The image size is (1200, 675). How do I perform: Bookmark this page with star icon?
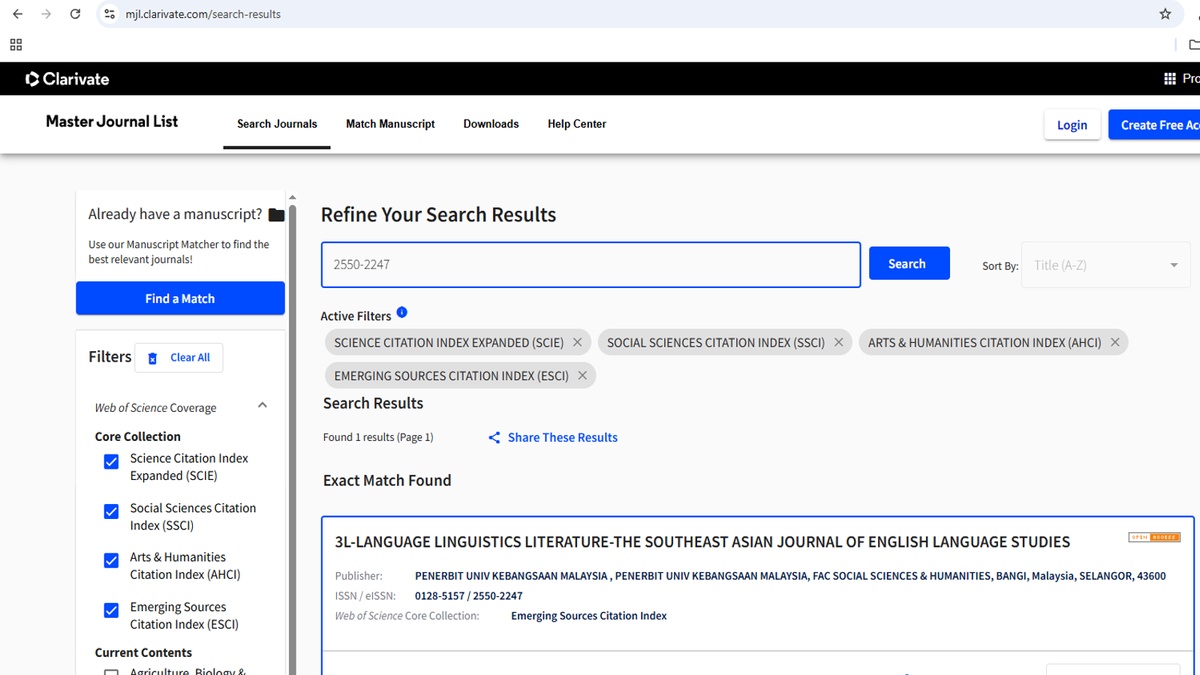1165,14
